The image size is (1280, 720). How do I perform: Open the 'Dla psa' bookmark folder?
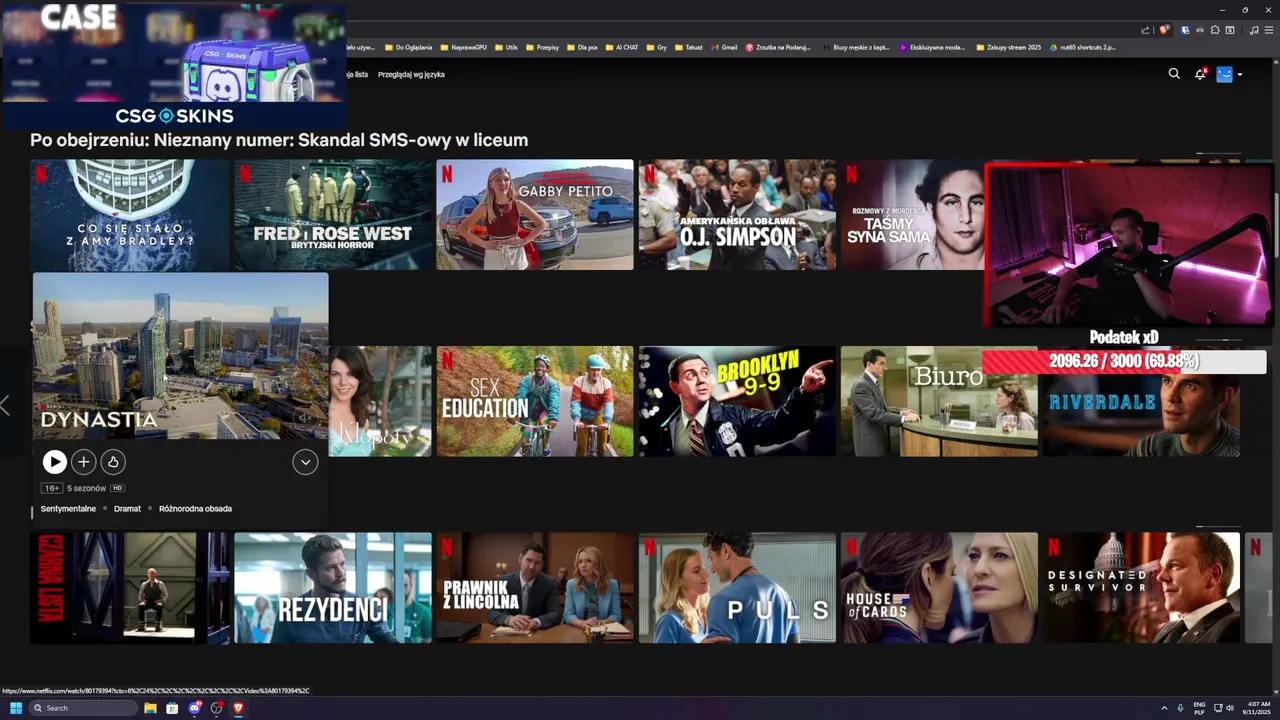tap(582, 47)
